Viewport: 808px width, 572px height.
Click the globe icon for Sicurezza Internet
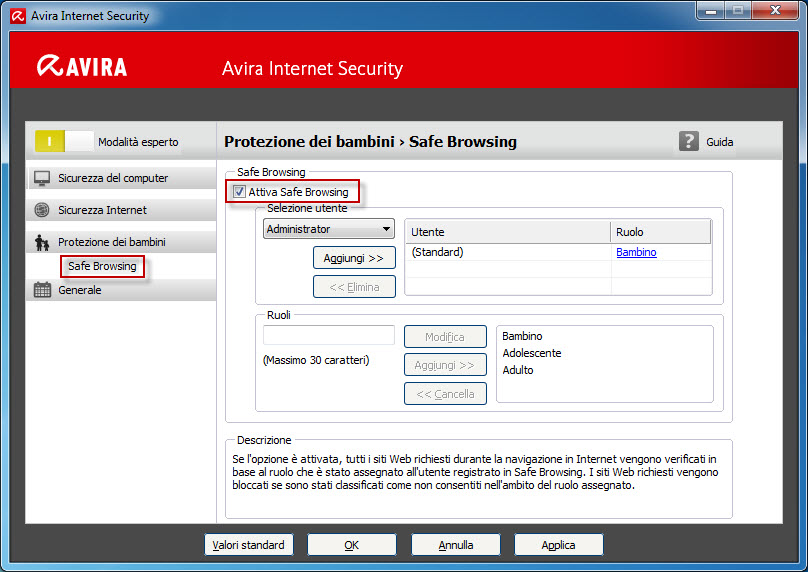coord(42,210)
